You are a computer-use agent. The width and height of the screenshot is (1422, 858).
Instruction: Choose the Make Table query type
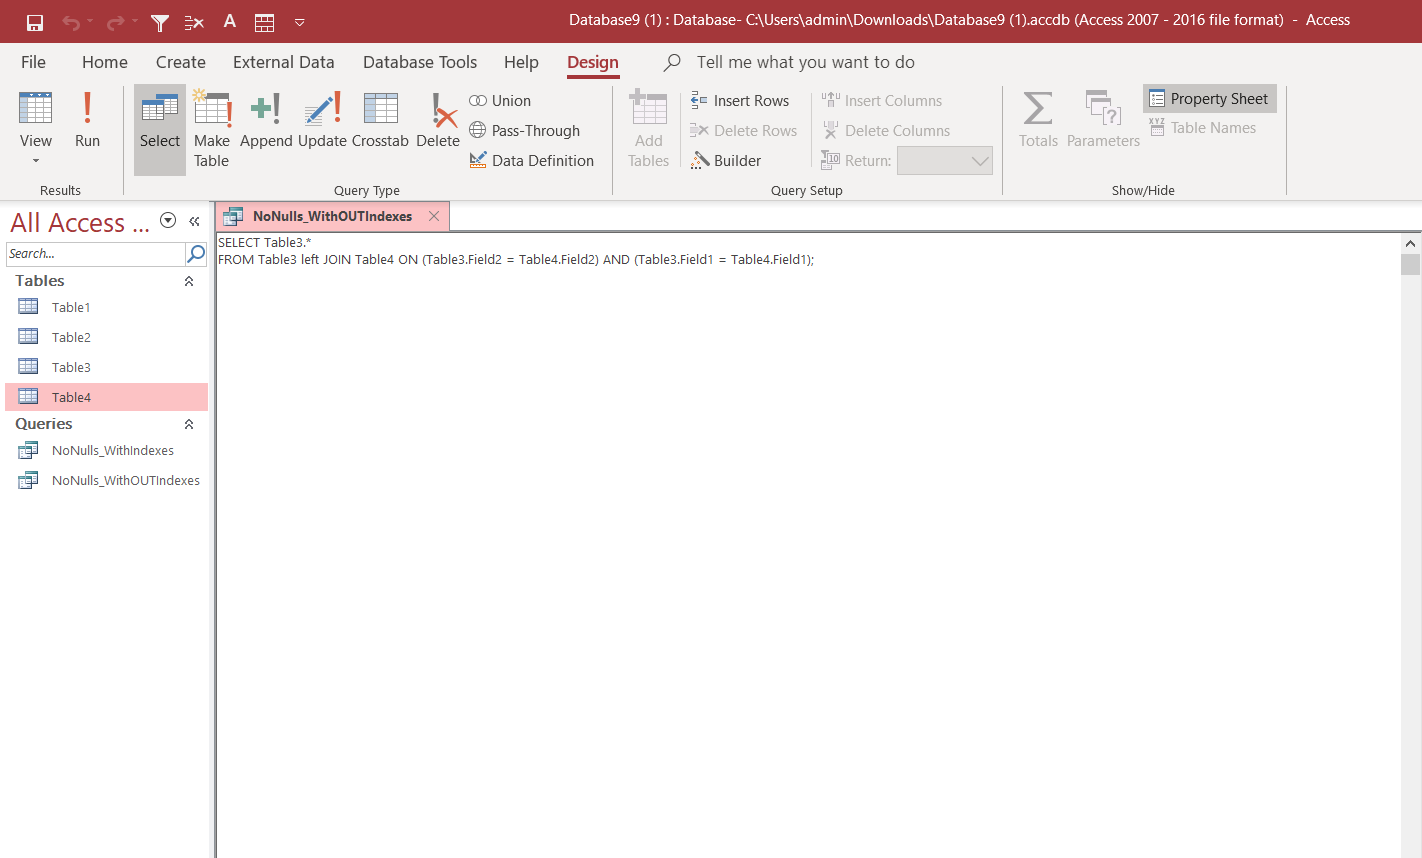[212, 130]
